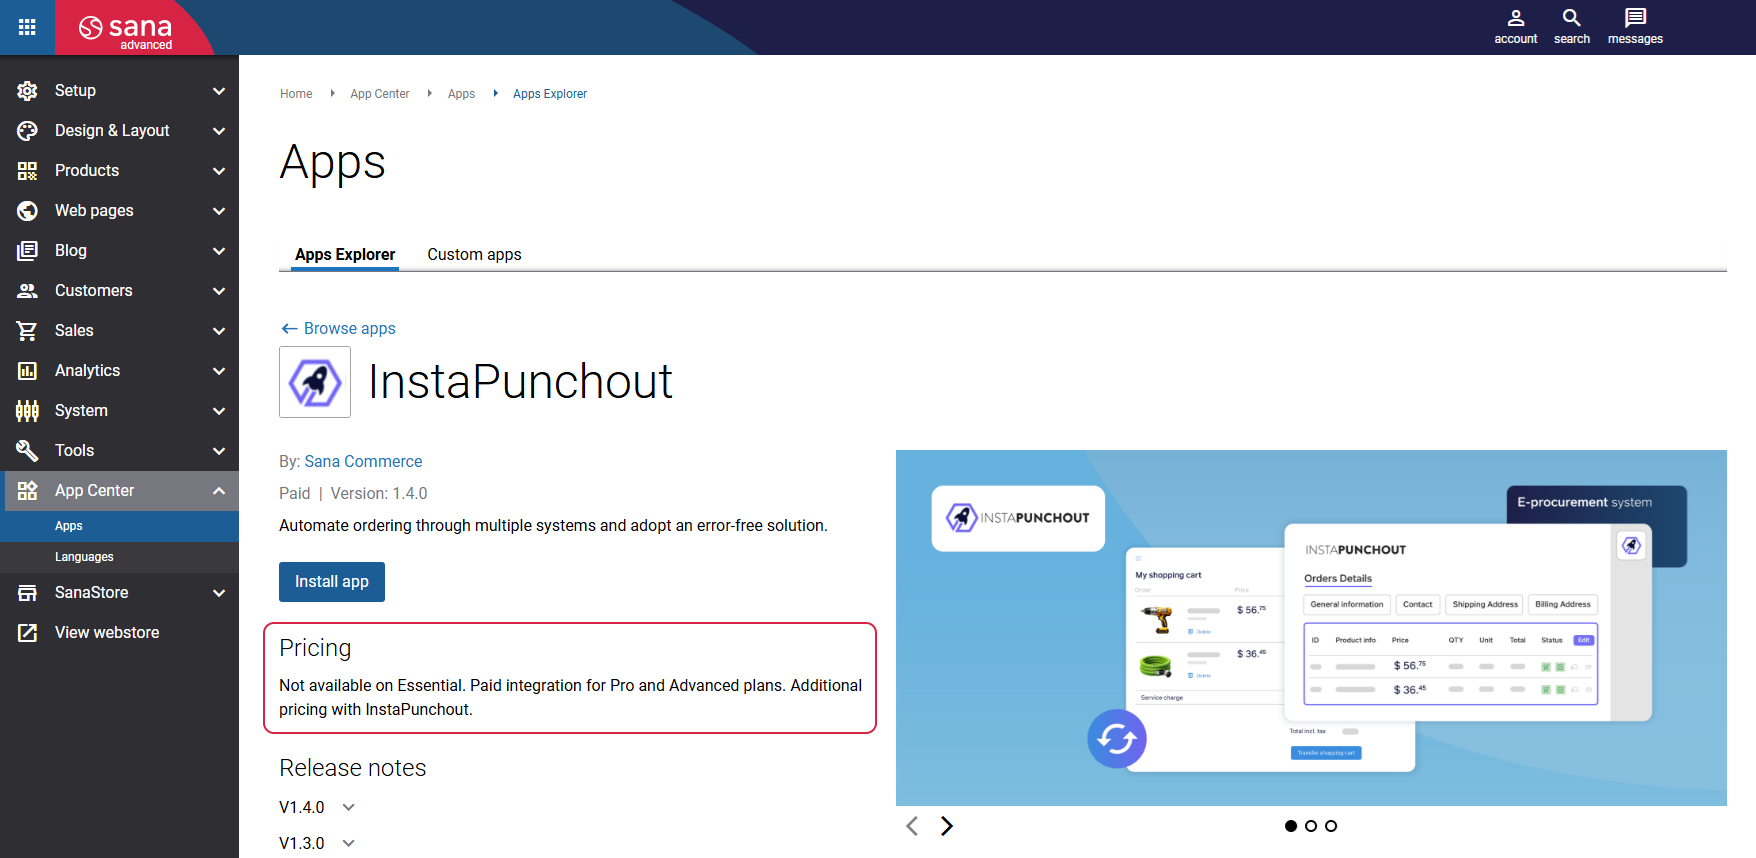Expand the SanaStore menu chevron
Image resolution: width=1756 pixels, height=858 pixels.
click(219, 593)
